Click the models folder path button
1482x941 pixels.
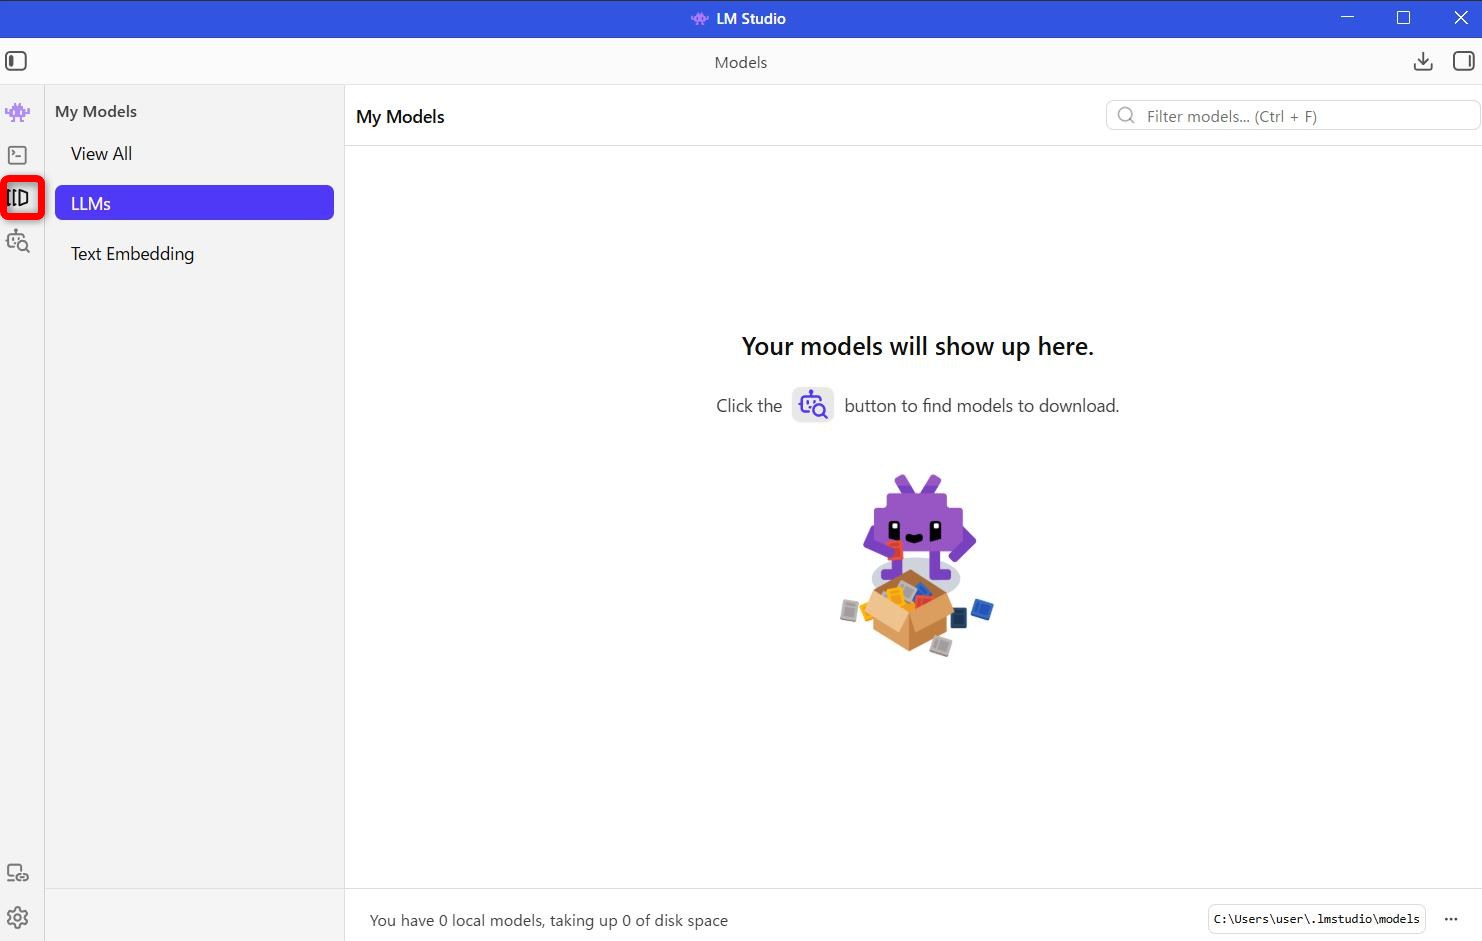coord(1316,919)
